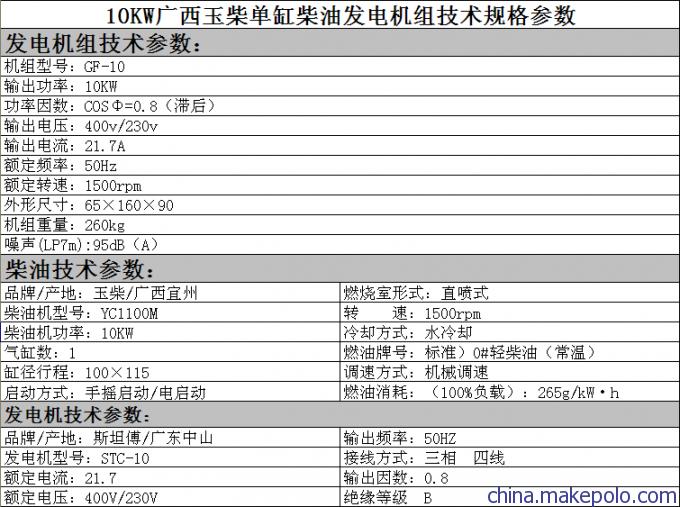Click the row '机组型号: GF-10'
This screenshot has height=507, width=680.
[340, 66]
